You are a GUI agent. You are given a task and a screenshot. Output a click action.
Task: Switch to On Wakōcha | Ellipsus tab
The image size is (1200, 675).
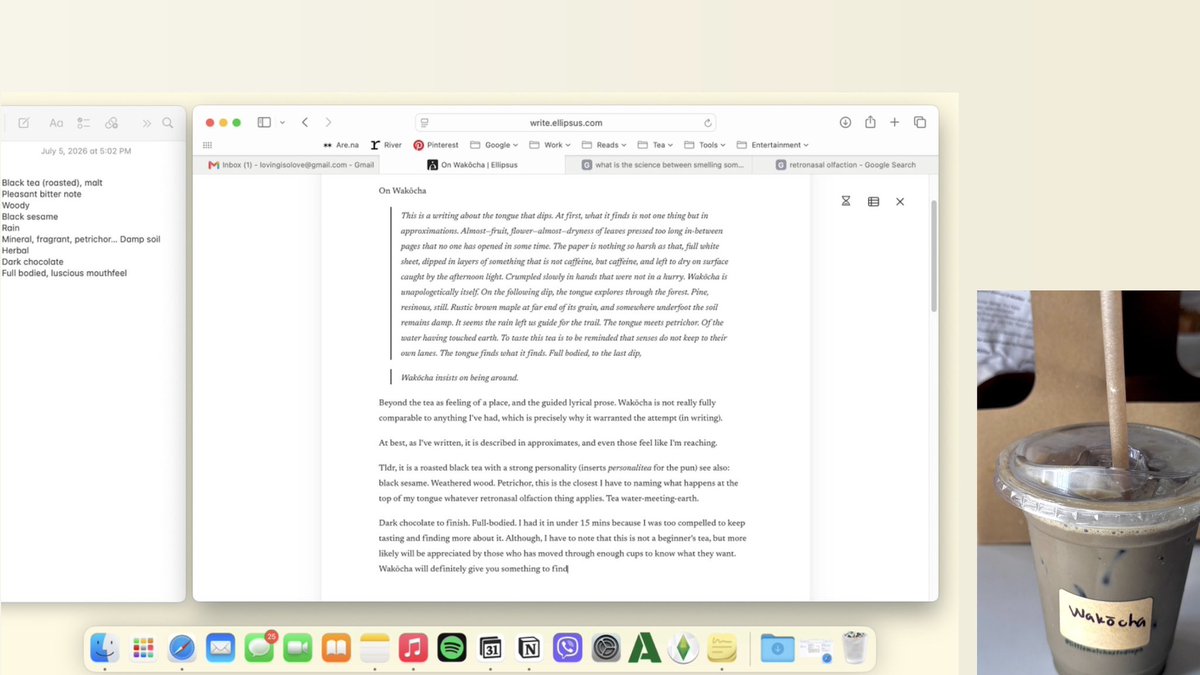click(x=471, y=165)
